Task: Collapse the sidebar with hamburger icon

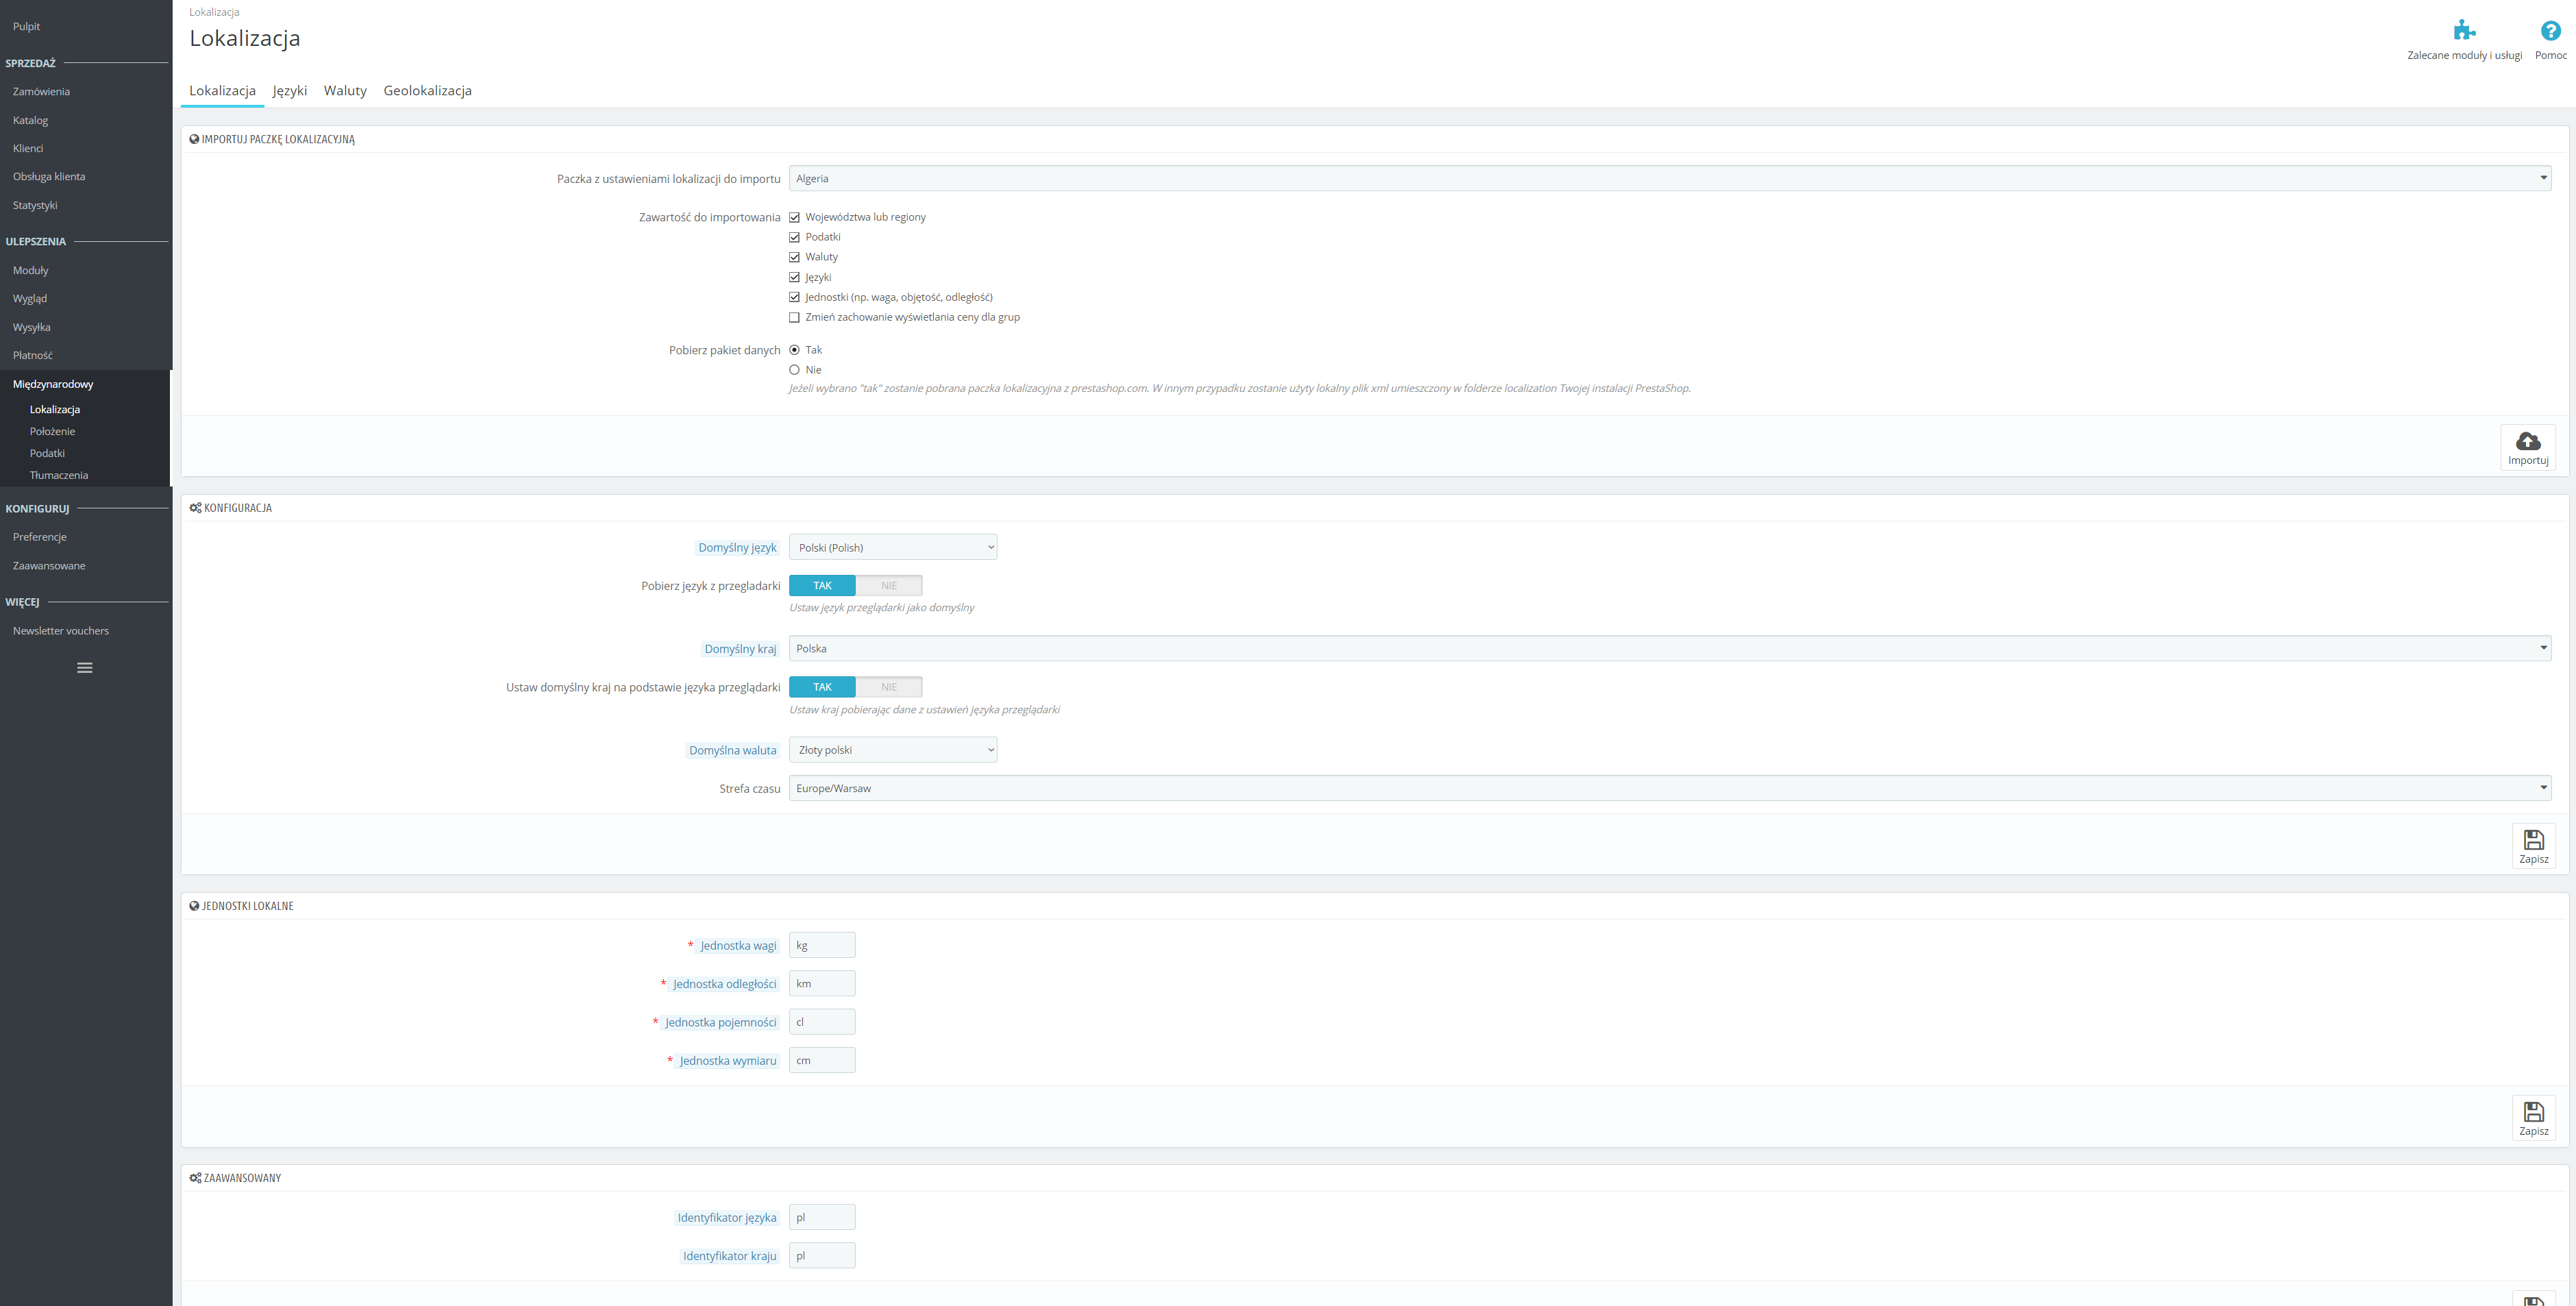Action: click(85, 668)
